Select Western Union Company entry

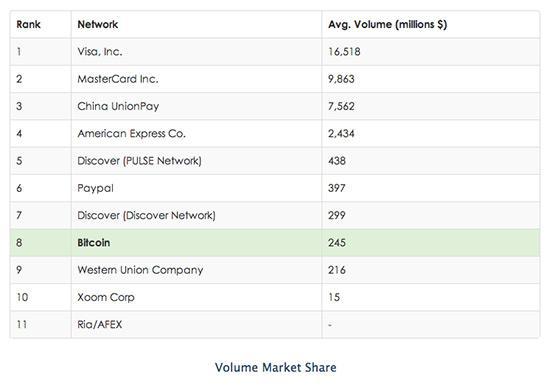tap(140, 270)
